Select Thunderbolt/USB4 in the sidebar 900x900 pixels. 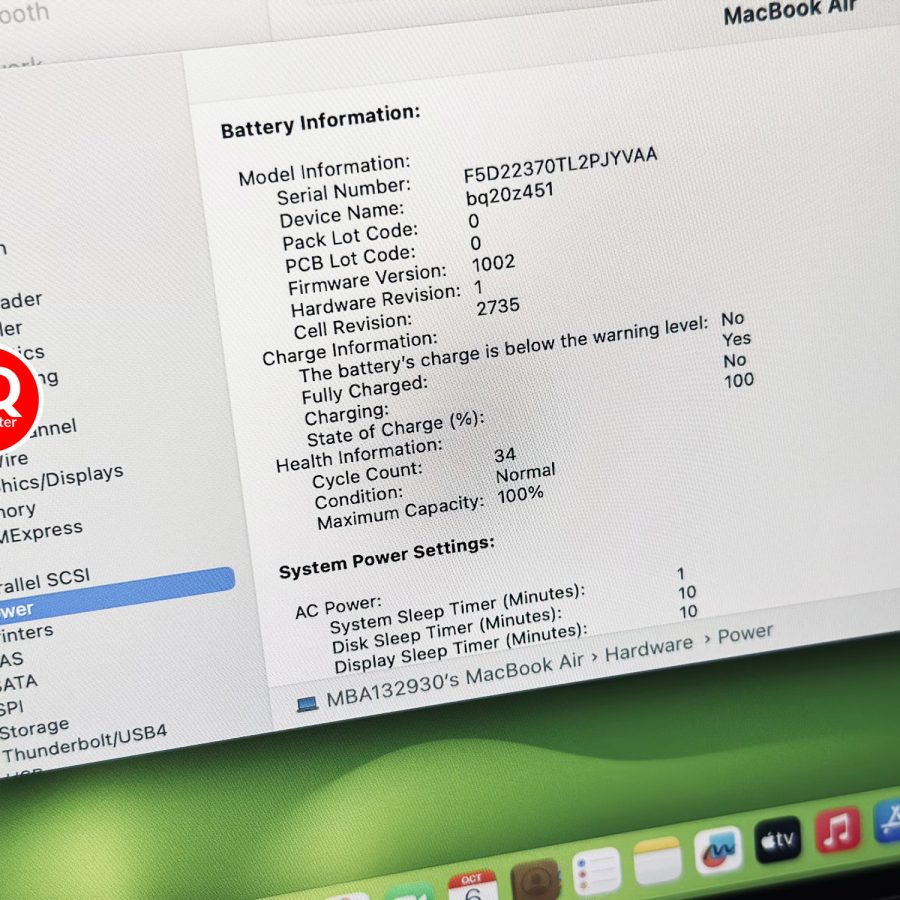pos(84,743)
